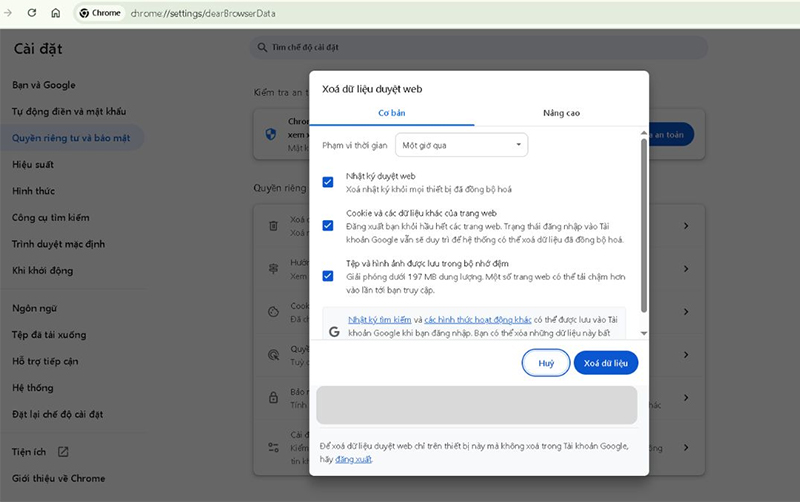Open Tệp đã tải xuống section
Screen dimensions: 800x502
49,335
